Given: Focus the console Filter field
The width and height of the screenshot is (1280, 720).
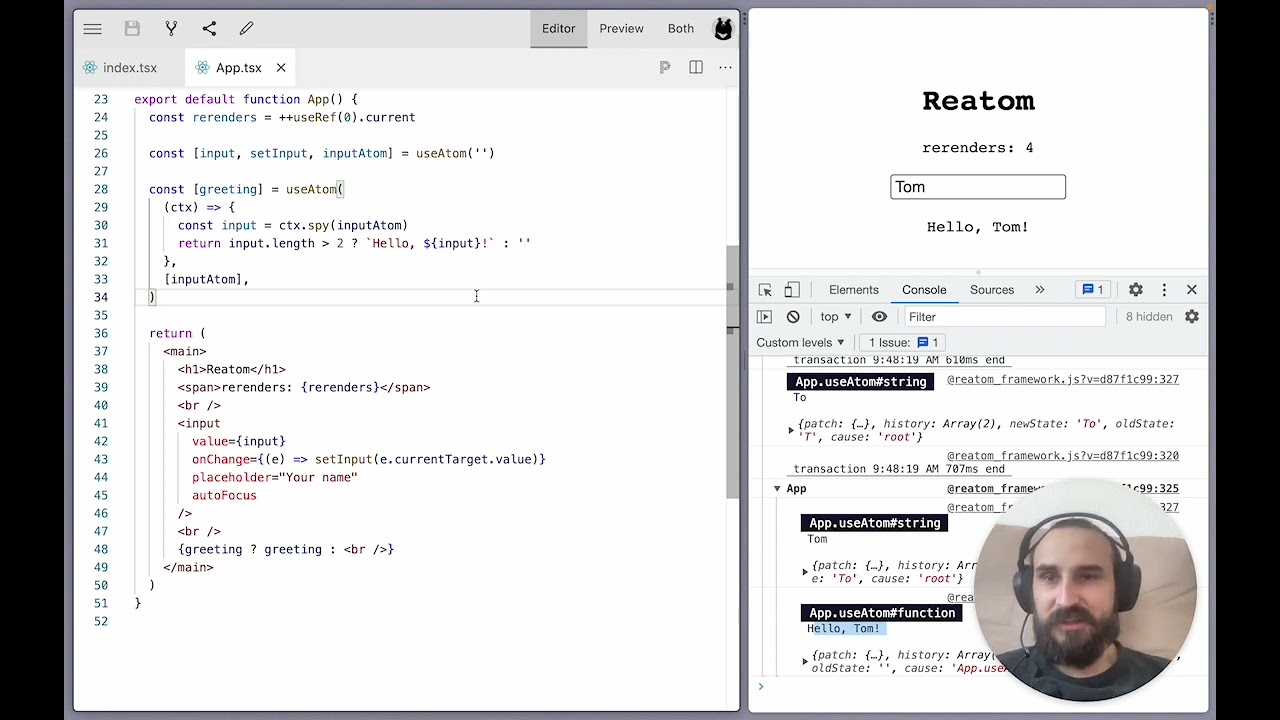Looking at the screenshot, I should (x=1005, y=317).
